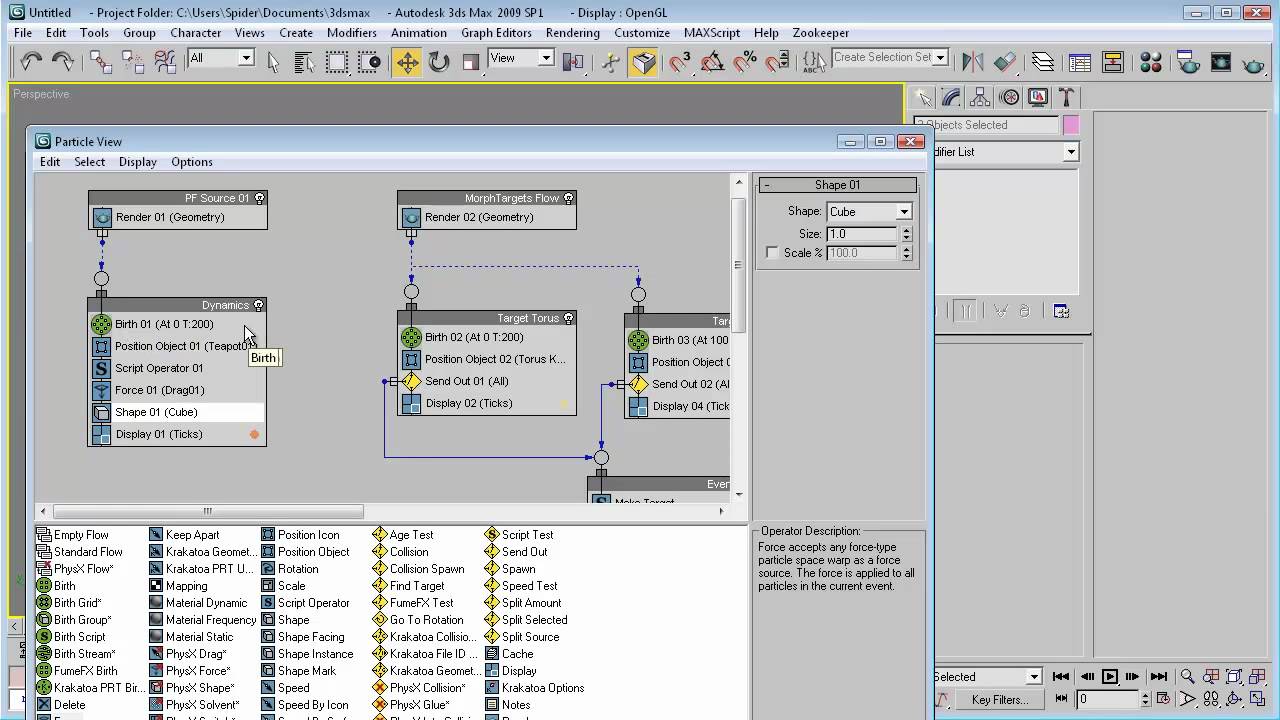This screenshot has height=720, width=1280.
Task: Open Particle View Edit menu
Action: 49,162
